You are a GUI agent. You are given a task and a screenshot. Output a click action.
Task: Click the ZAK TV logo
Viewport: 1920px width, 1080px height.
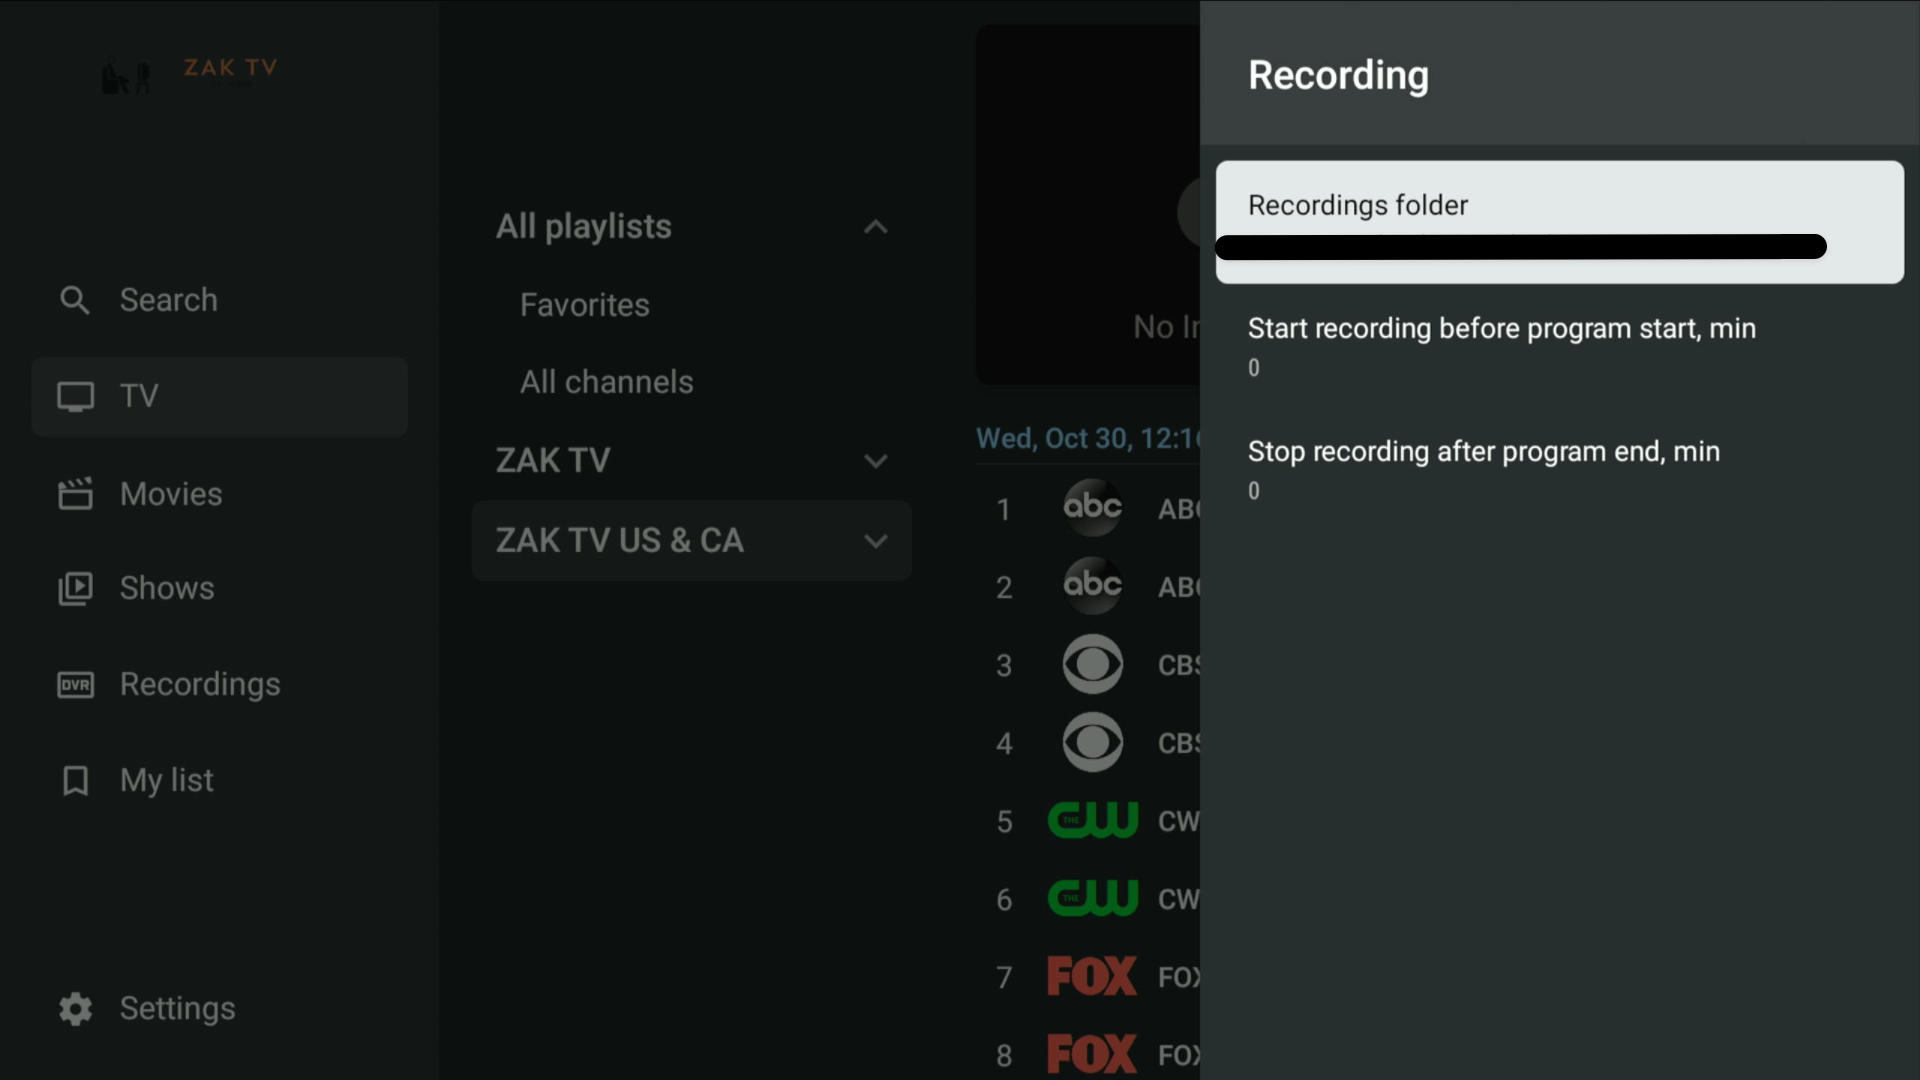pos(190,72)
